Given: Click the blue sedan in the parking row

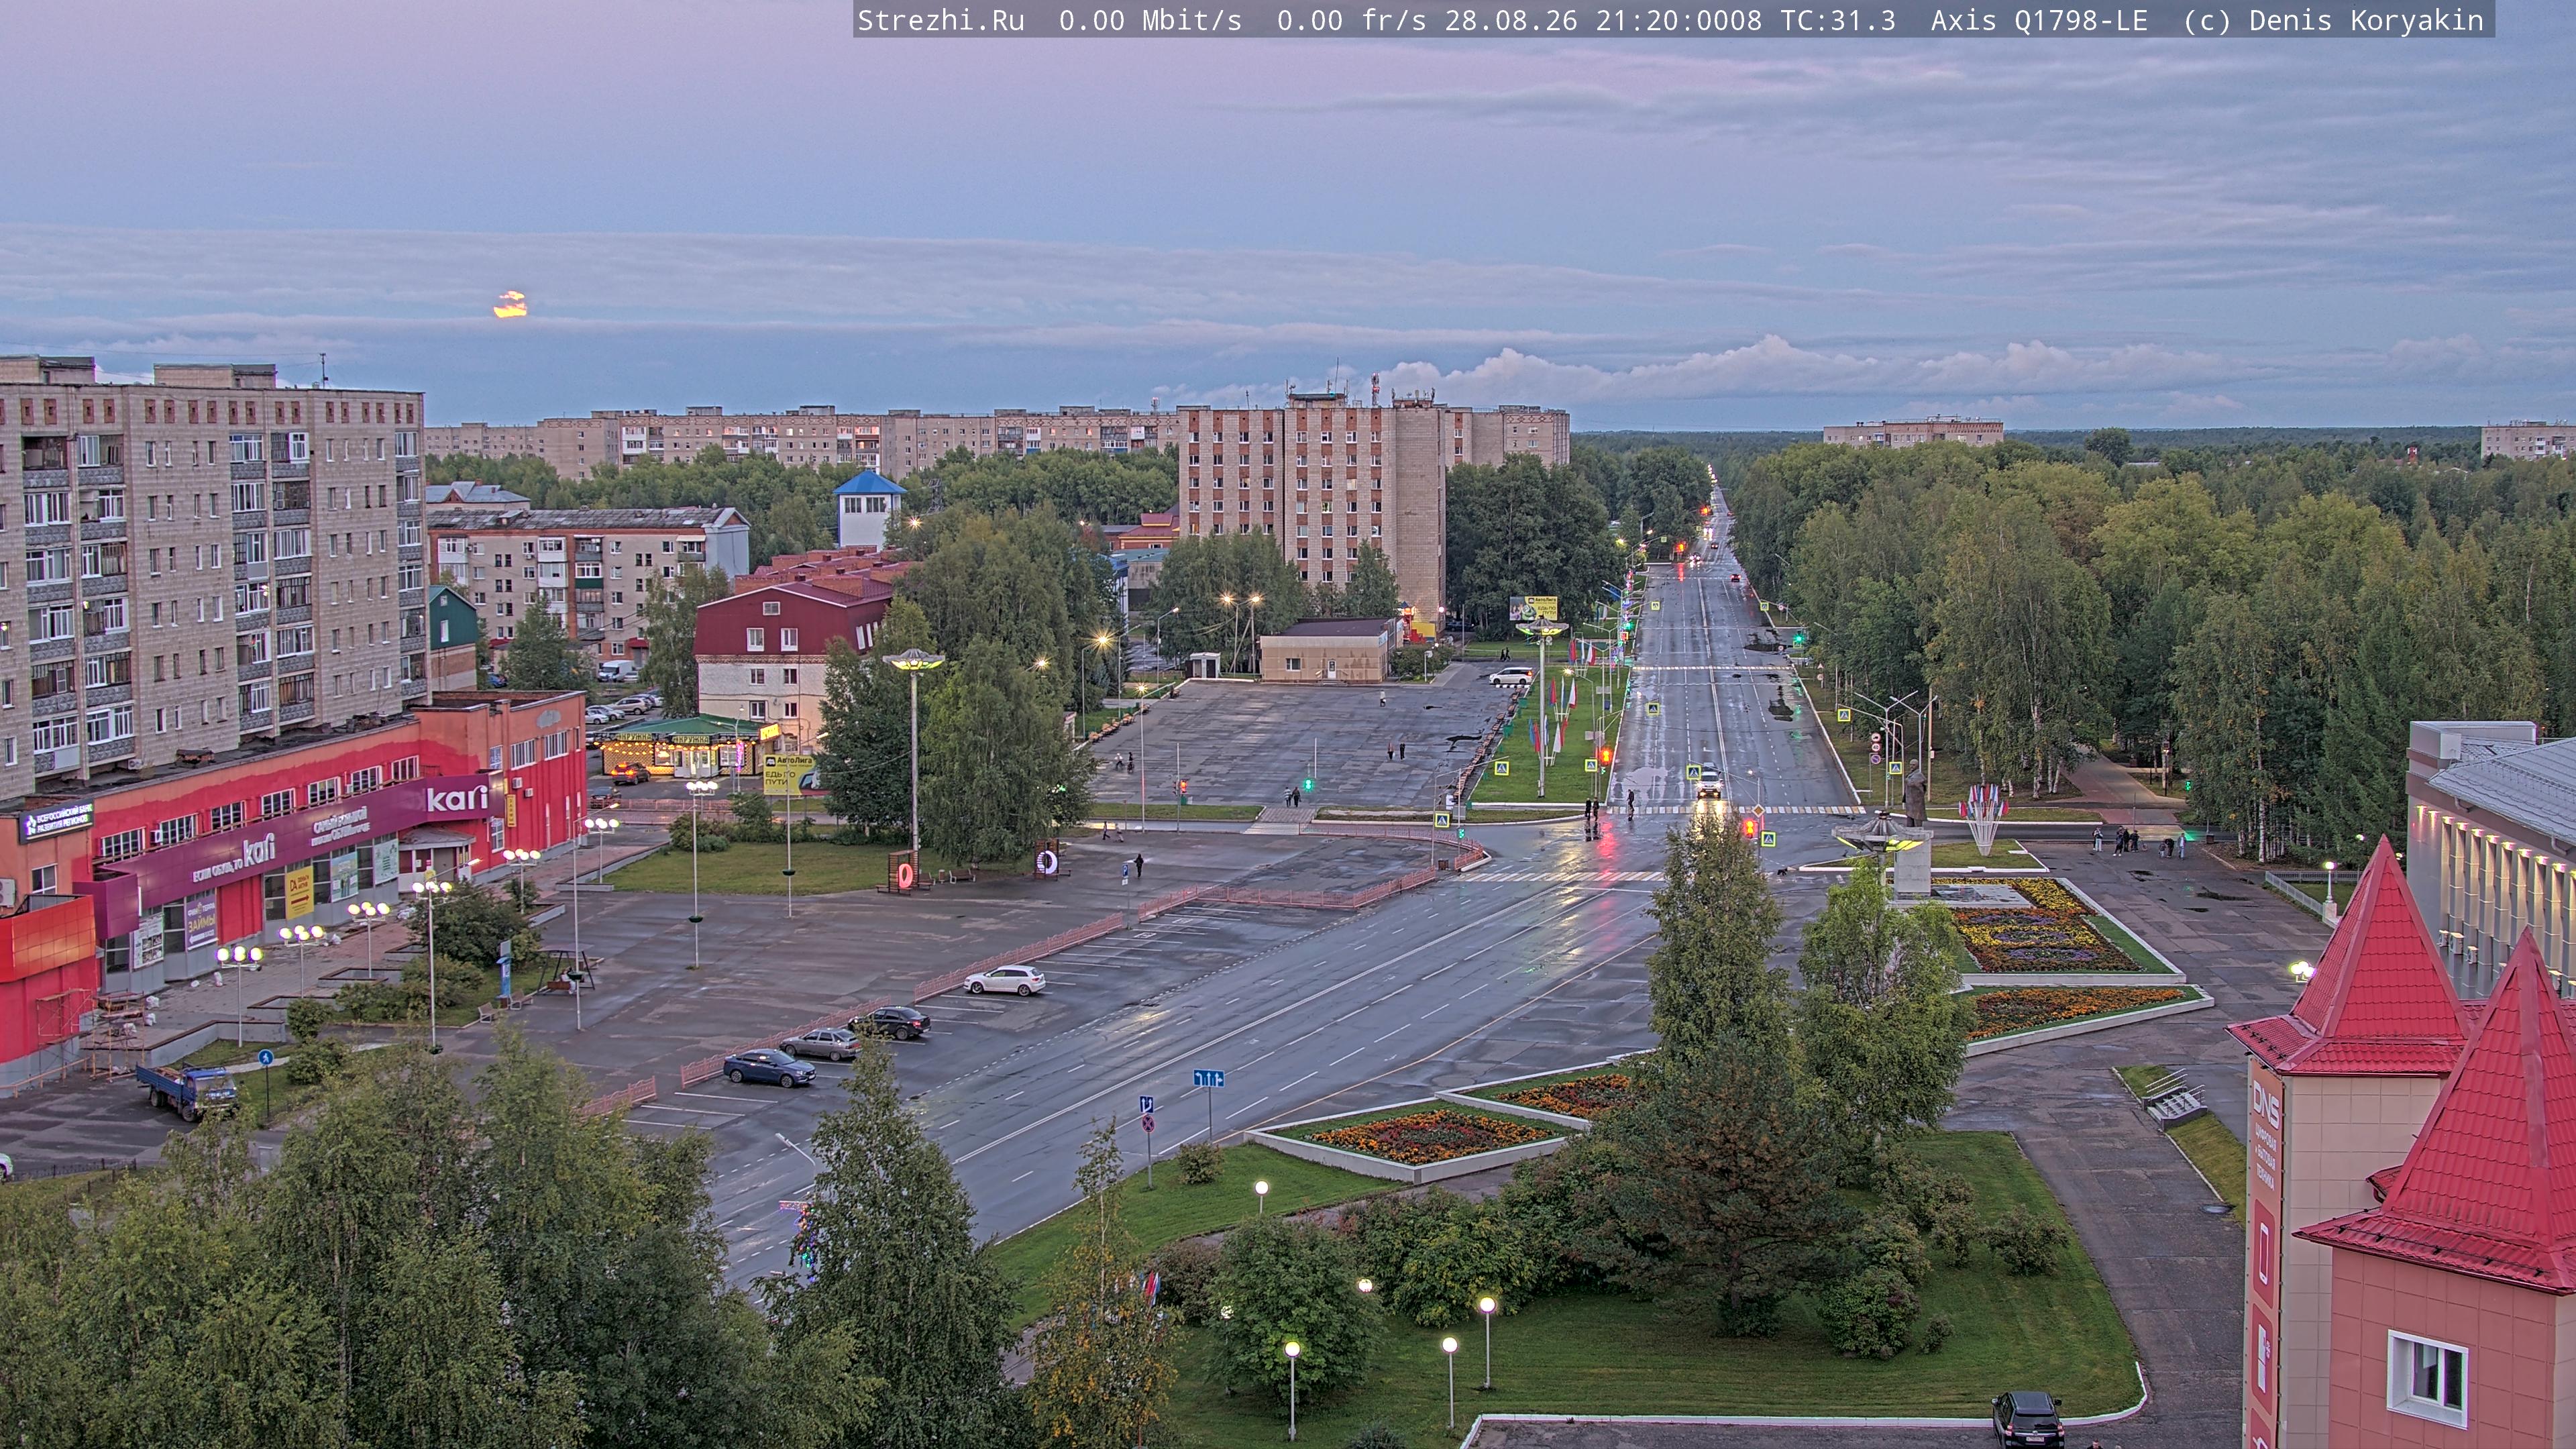Looking at the screenshot, I should click(x=769, y=1067).
